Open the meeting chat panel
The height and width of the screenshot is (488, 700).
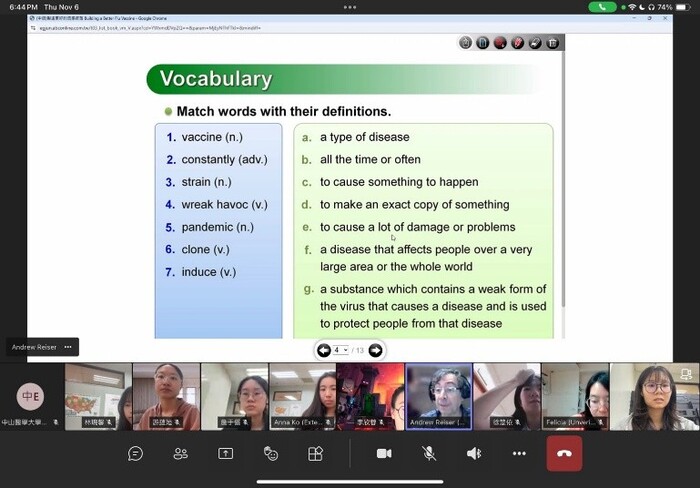135,453
